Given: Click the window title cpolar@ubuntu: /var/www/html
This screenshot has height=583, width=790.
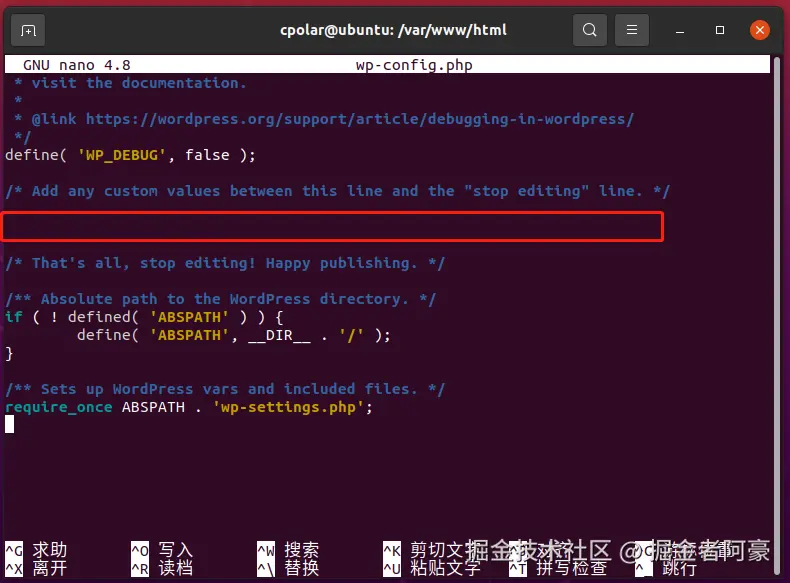Looking at the screenshot, I should 393,30.
